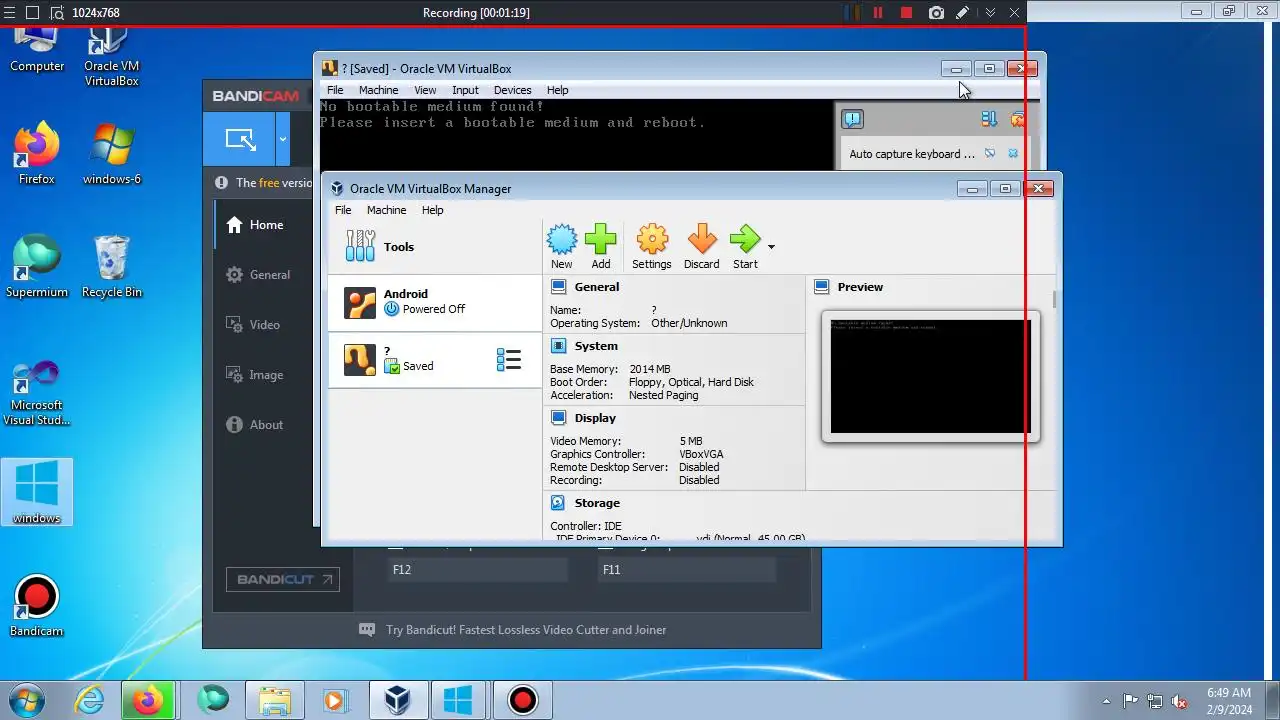Viewport: 1280px width, 720px height.
Task: Click the muted volume tray icon
Action: point(1179,701)
